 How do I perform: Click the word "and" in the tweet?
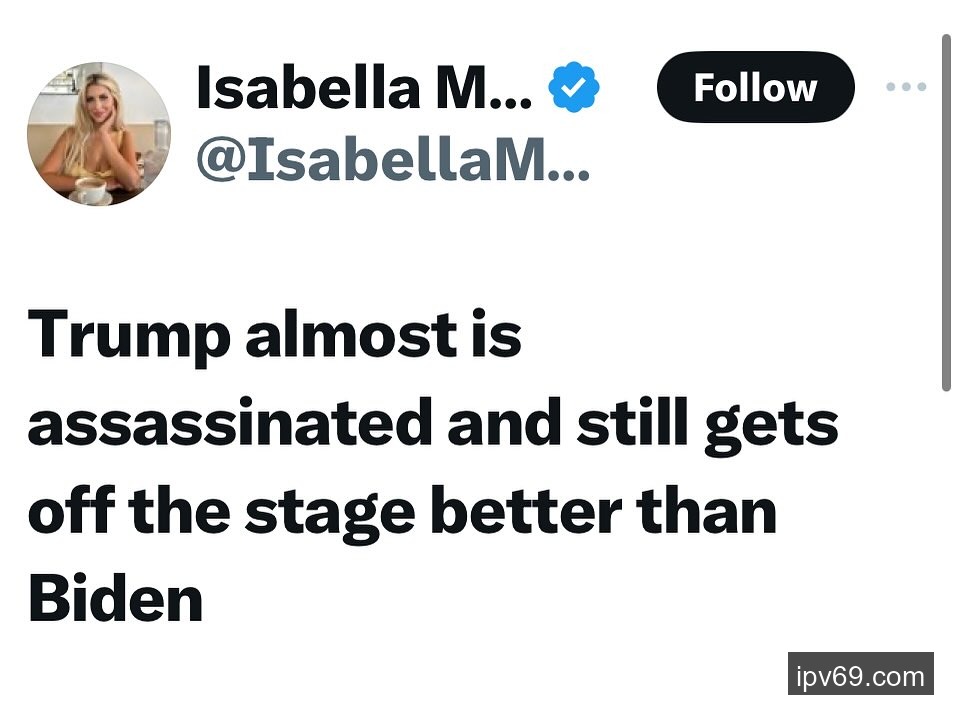[502, 425]
